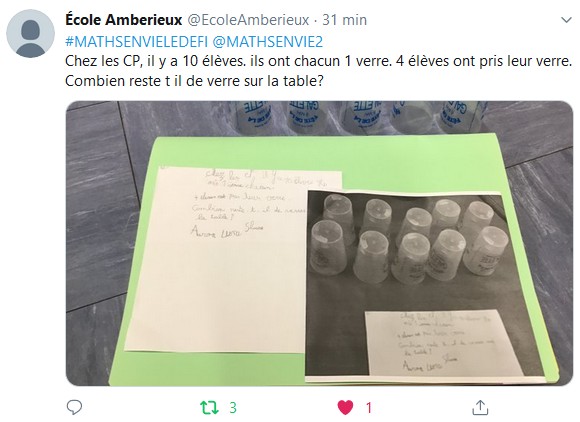Open the #MATHSENVIELEDEFI hashtag link
The height and width of the screenshot is (422, 580).
(136, 42)
